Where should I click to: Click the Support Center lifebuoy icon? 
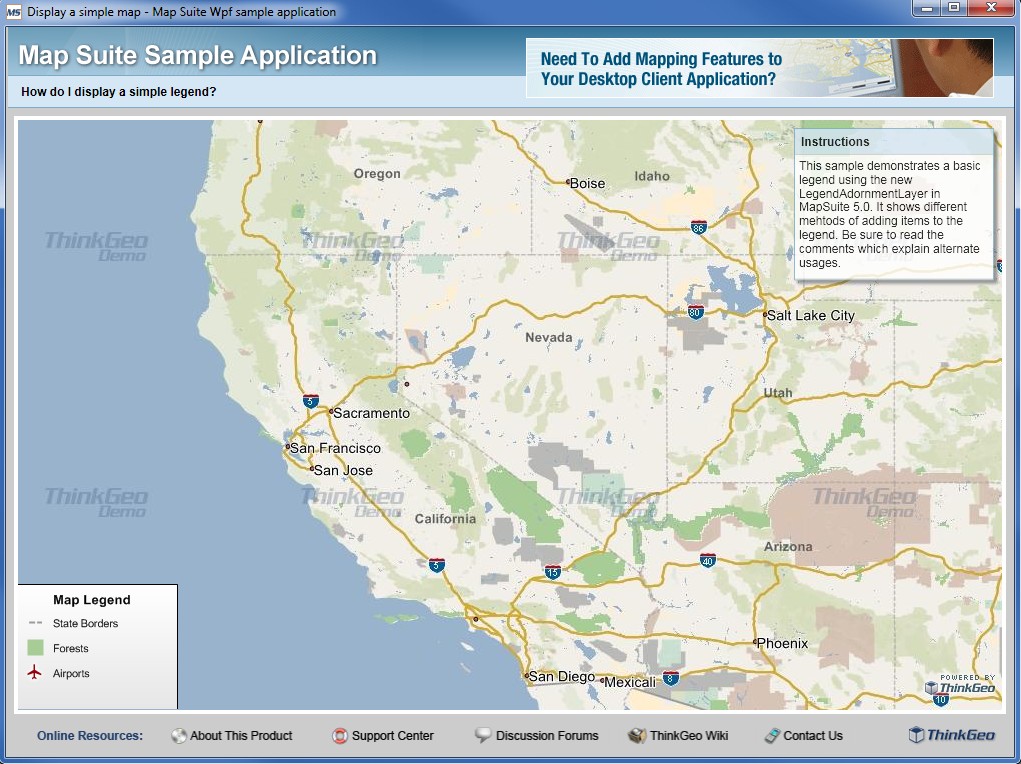coord(340,736)
